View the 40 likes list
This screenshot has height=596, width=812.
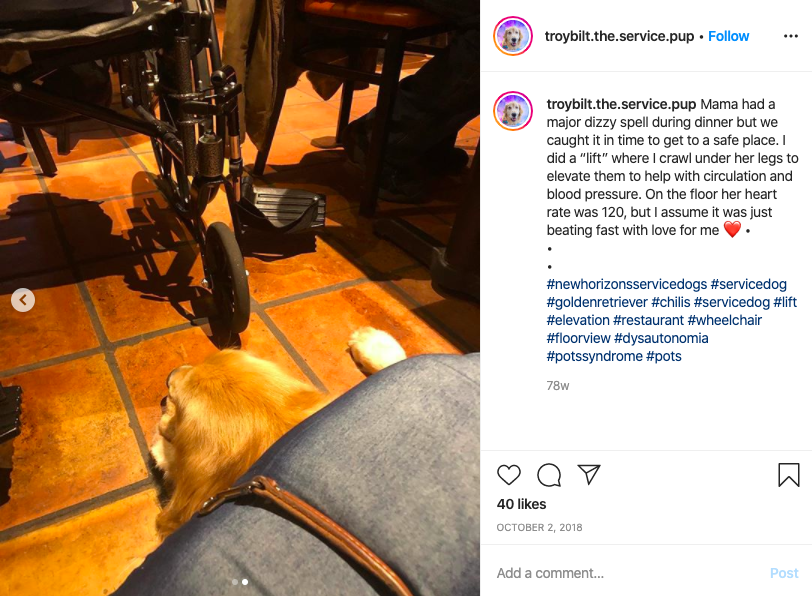521,504
